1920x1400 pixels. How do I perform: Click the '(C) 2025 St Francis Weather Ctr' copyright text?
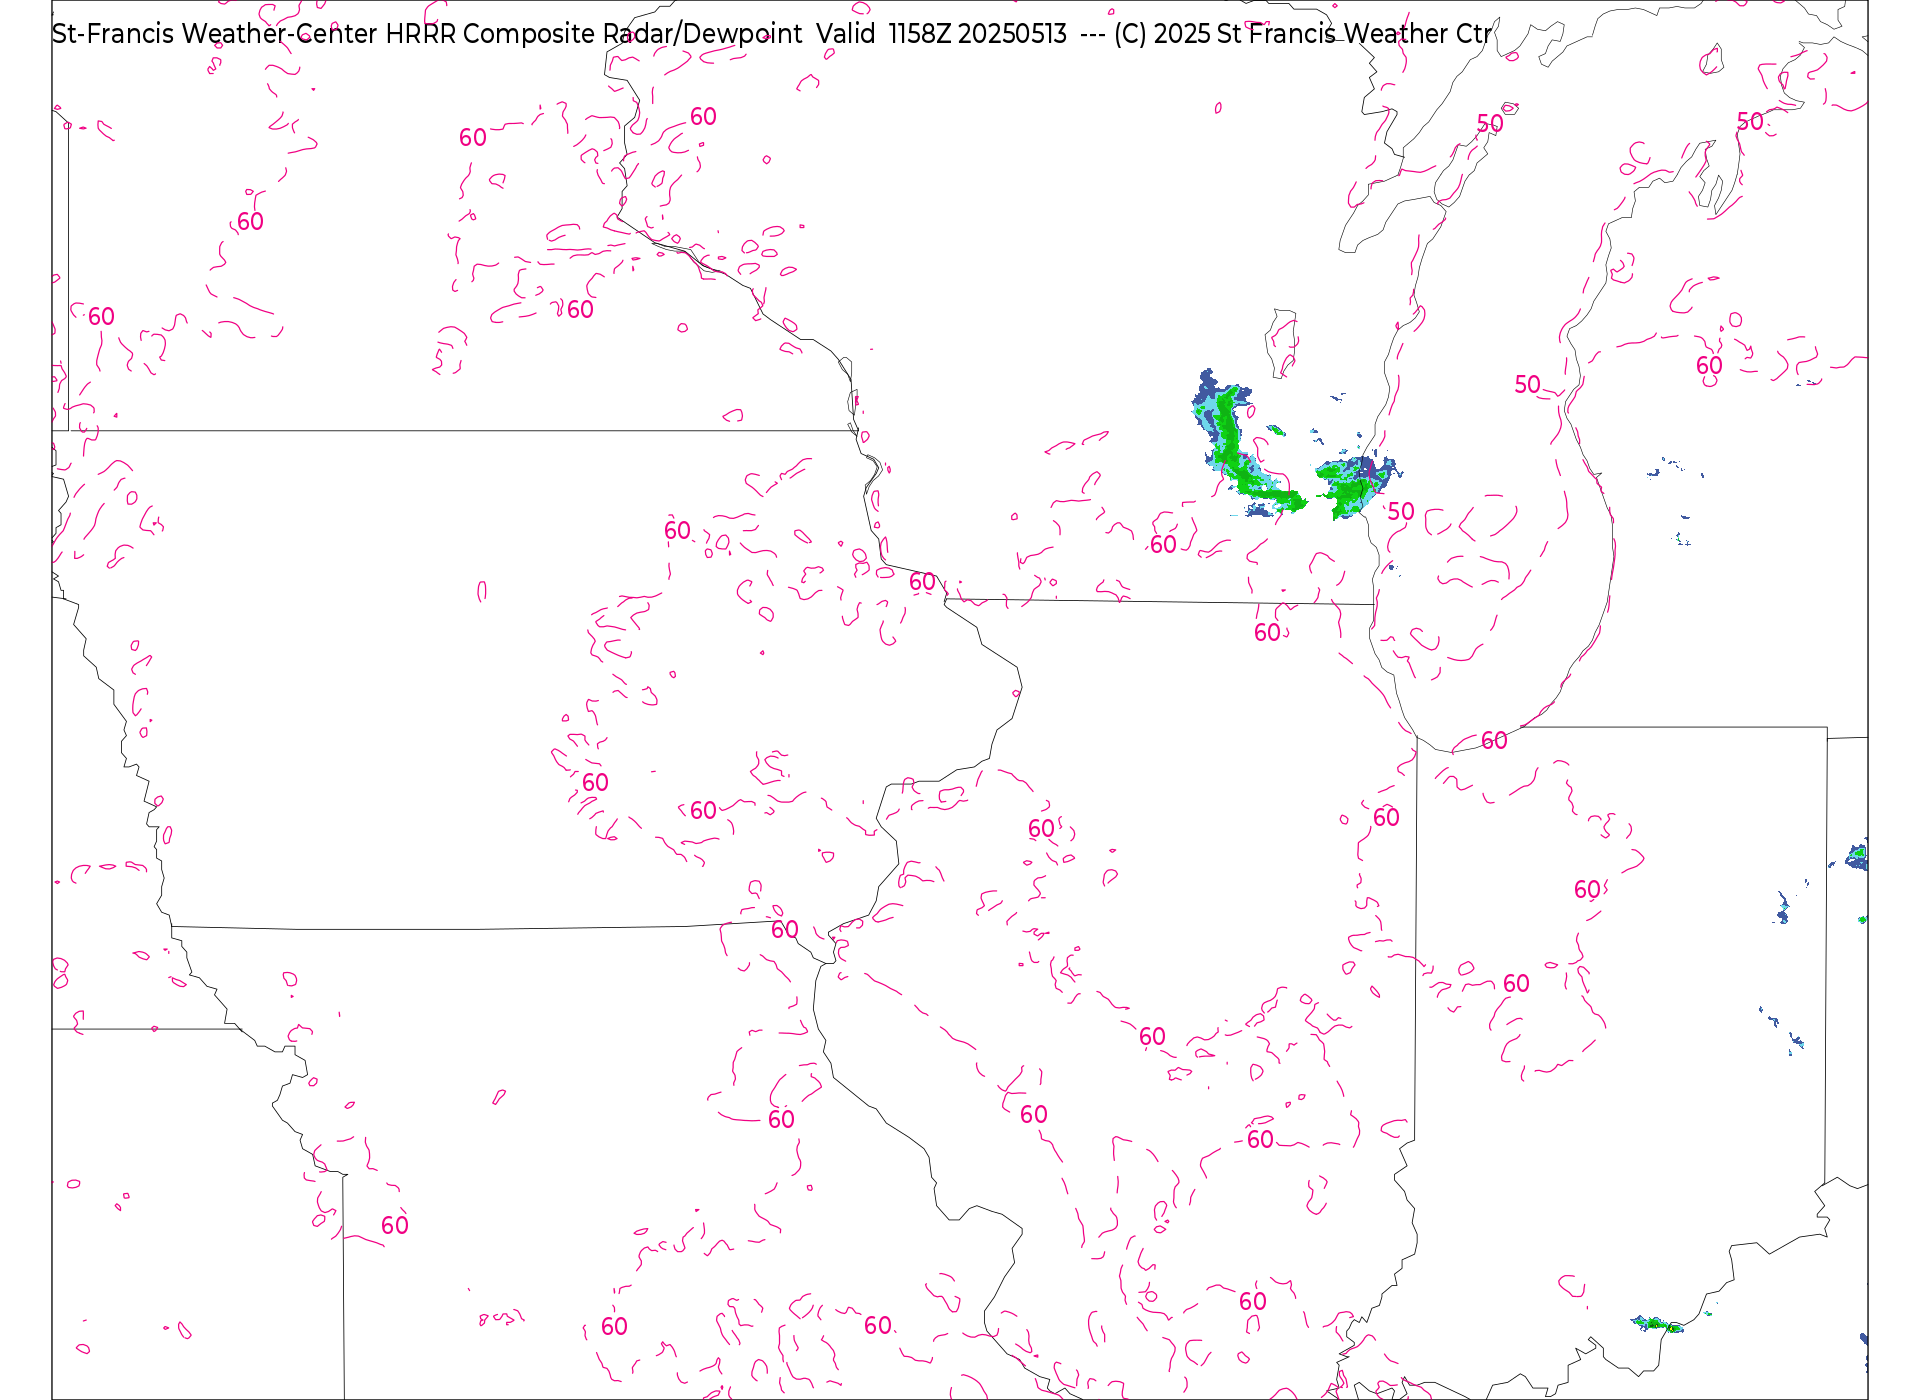(x=1303, y=34)
